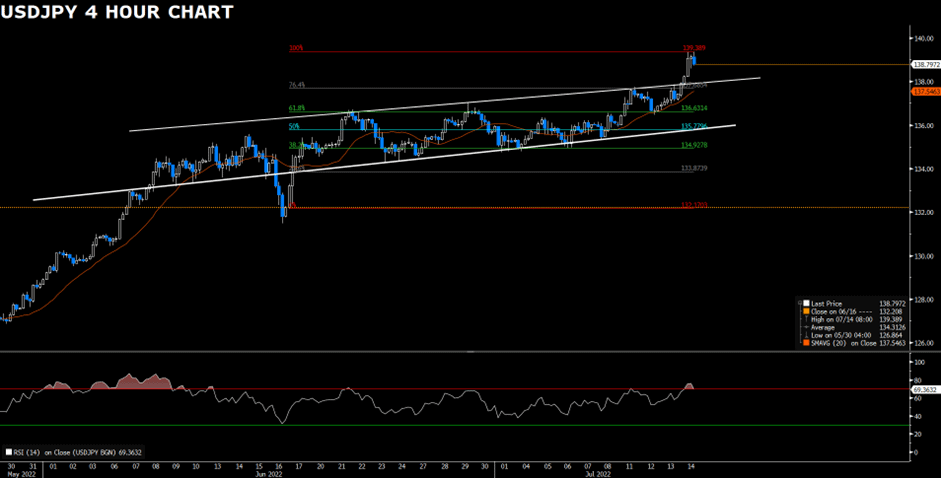Select the 100% Fibonacci level label

coord(296,48)
